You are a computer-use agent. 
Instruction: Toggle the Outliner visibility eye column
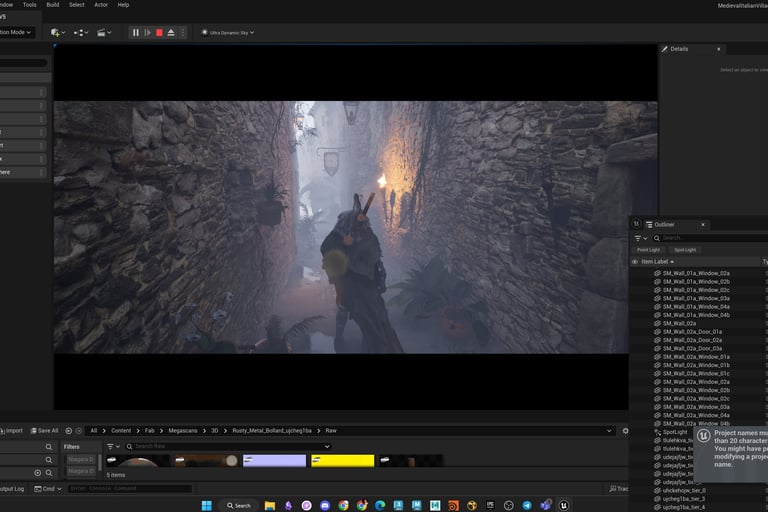pyautogui.click(x=634, y=262)
